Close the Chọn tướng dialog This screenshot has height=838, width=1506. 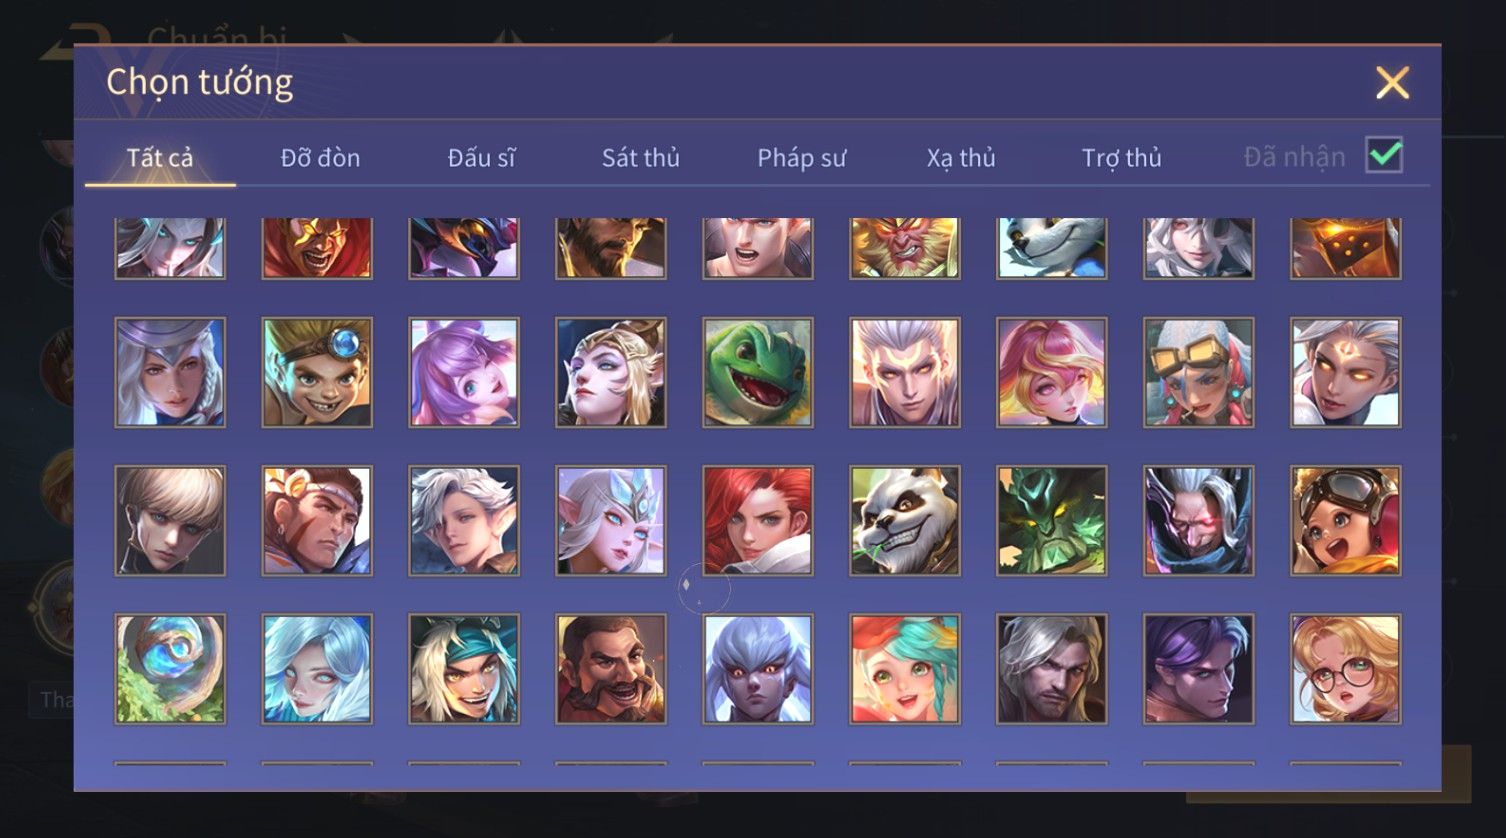pyautogui.click(x=1392, y=82)
